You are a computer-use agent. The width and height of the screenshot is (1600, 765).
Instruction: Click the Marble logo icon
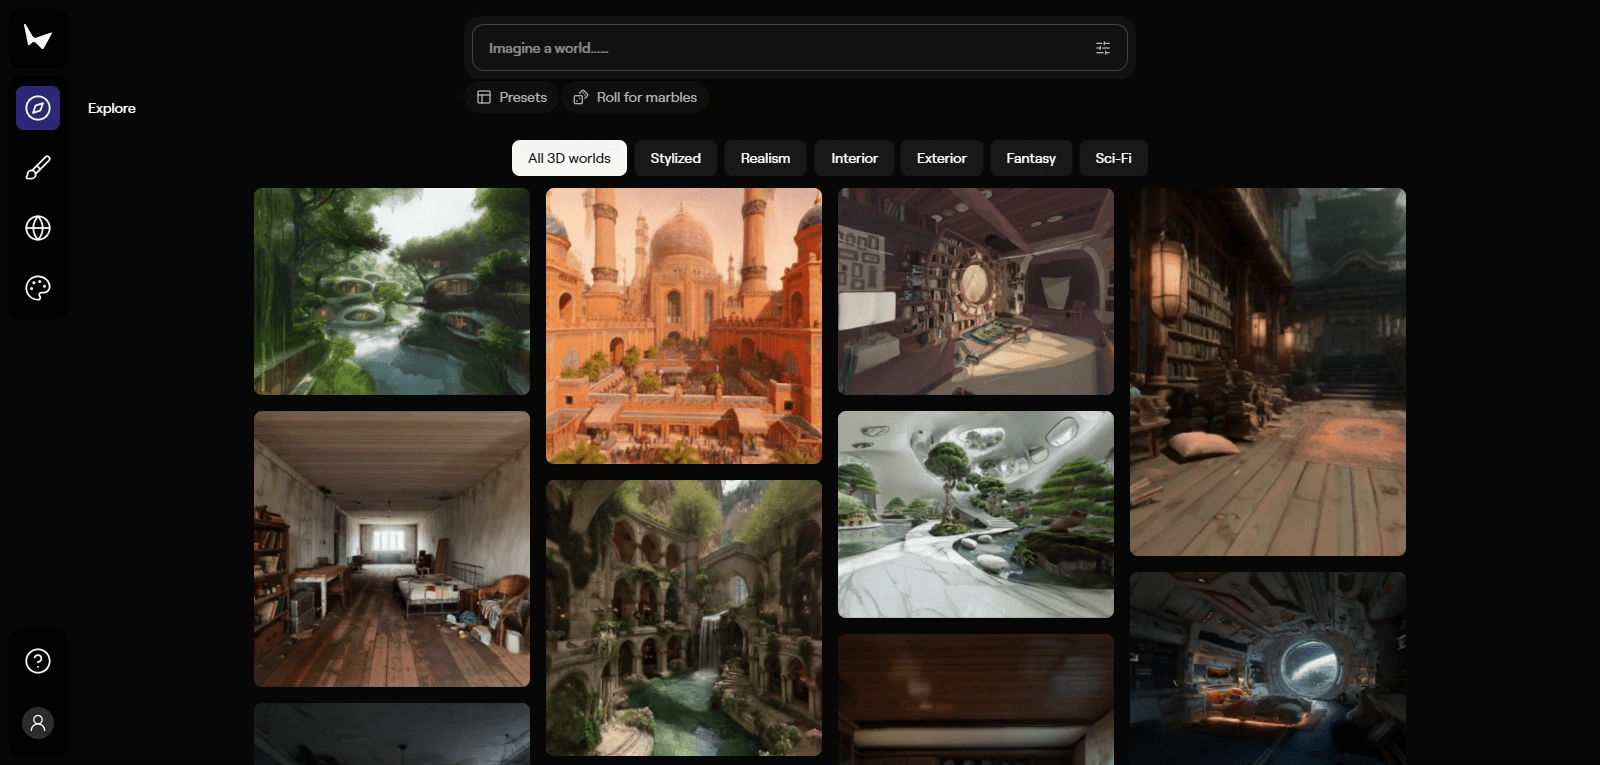tap(38, 38)
